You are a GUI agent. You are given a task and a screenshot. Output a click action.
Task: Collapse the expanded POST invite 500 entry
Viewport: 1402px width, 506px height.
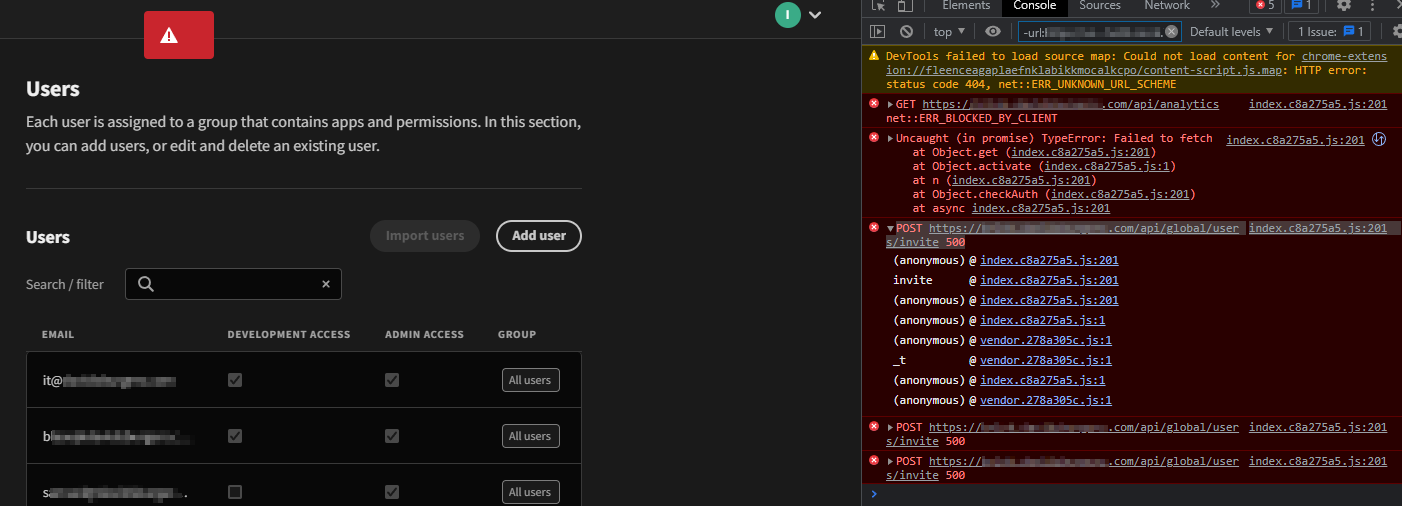pyautogui.click(x=891, y=228)
